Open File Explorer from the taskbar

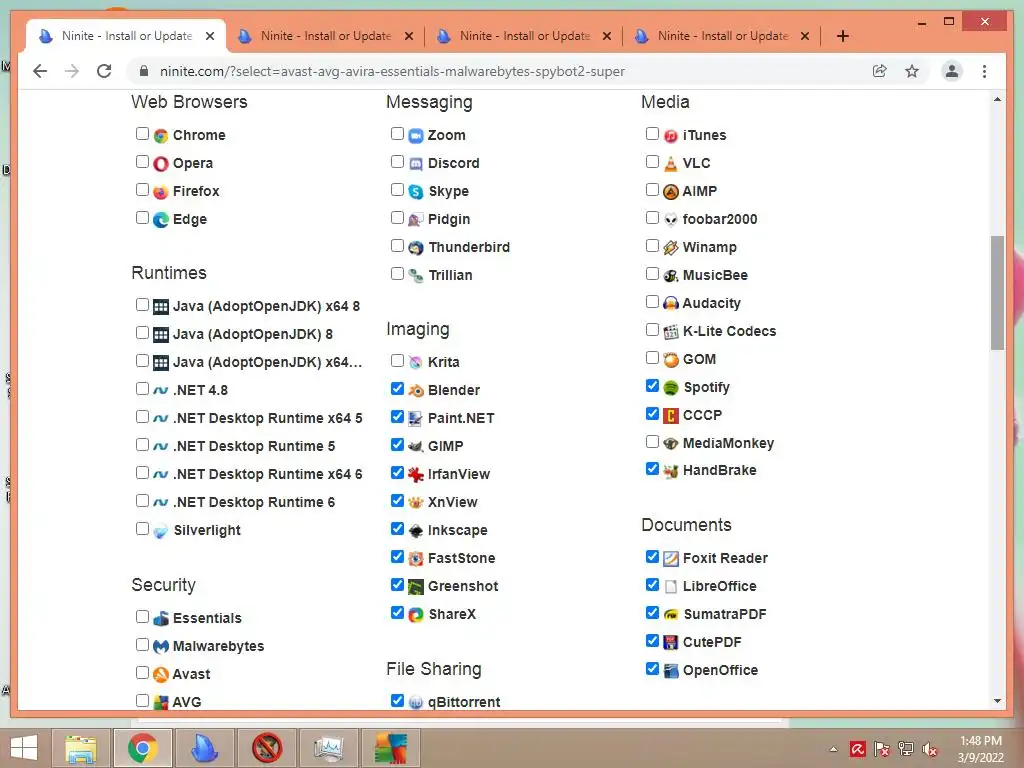(81, 748)
